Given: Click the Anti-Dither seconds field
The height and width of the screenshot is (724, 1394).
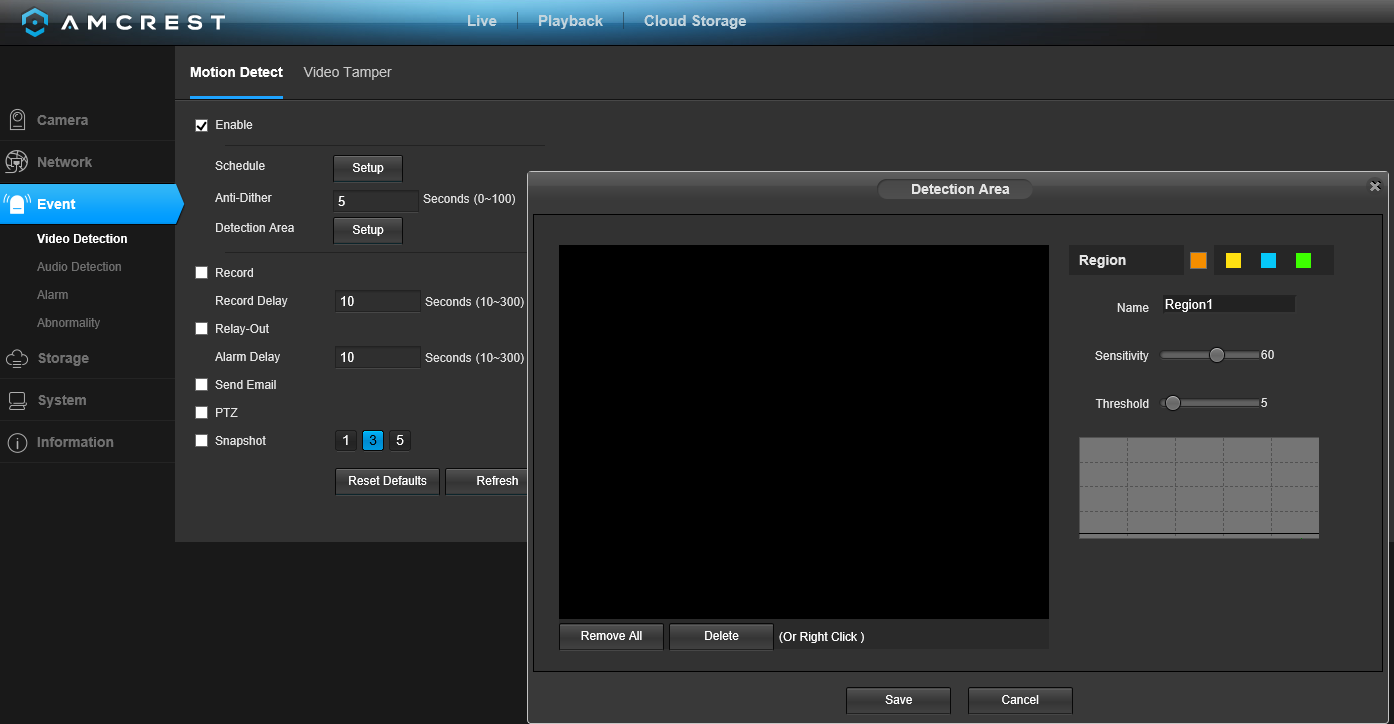Looking at the screenshot, I should coord(376,201).
